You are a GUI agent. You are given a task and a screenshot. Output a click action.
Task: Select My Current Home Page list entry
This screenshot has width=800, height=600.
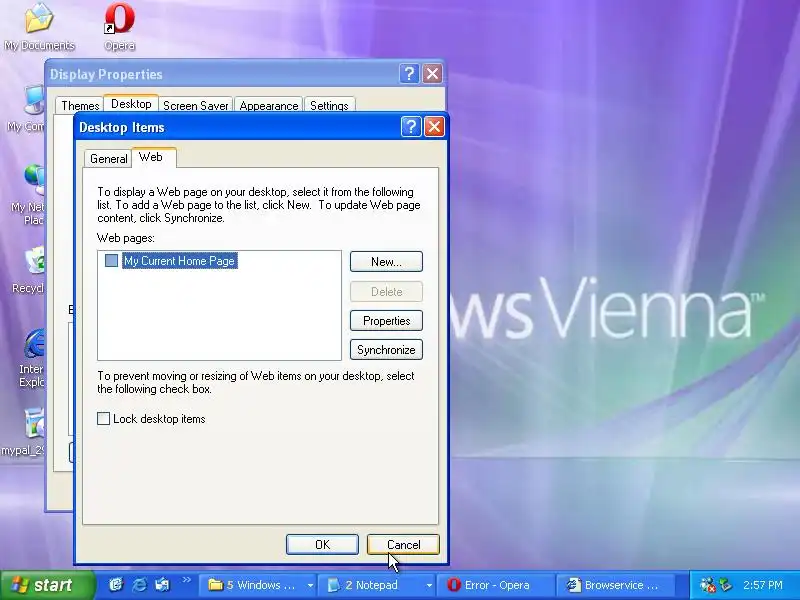coord(180,261)
